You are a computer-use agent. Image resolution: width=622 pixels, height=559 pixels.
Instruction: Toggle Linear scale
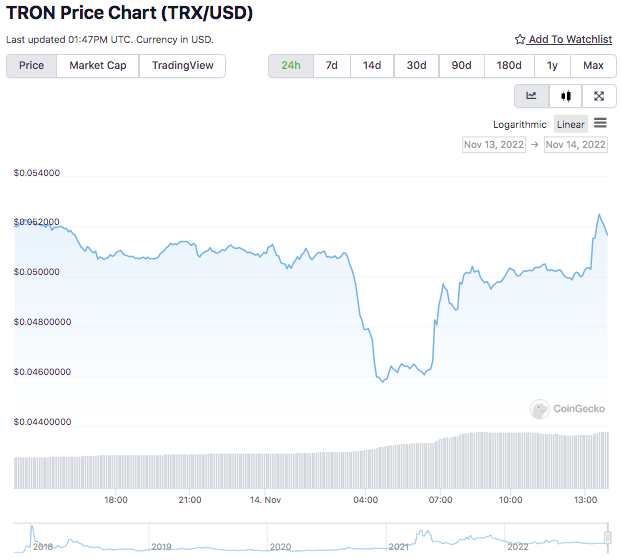point(570,125)
